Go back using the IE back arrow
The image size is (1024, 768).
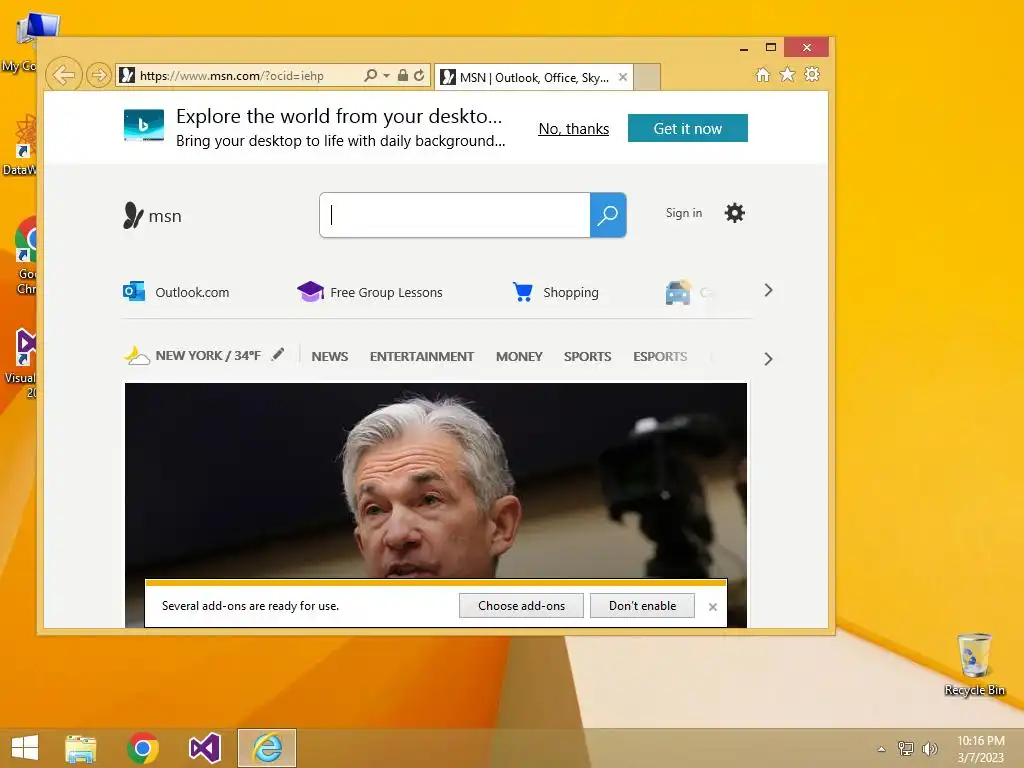click(63, 75)
